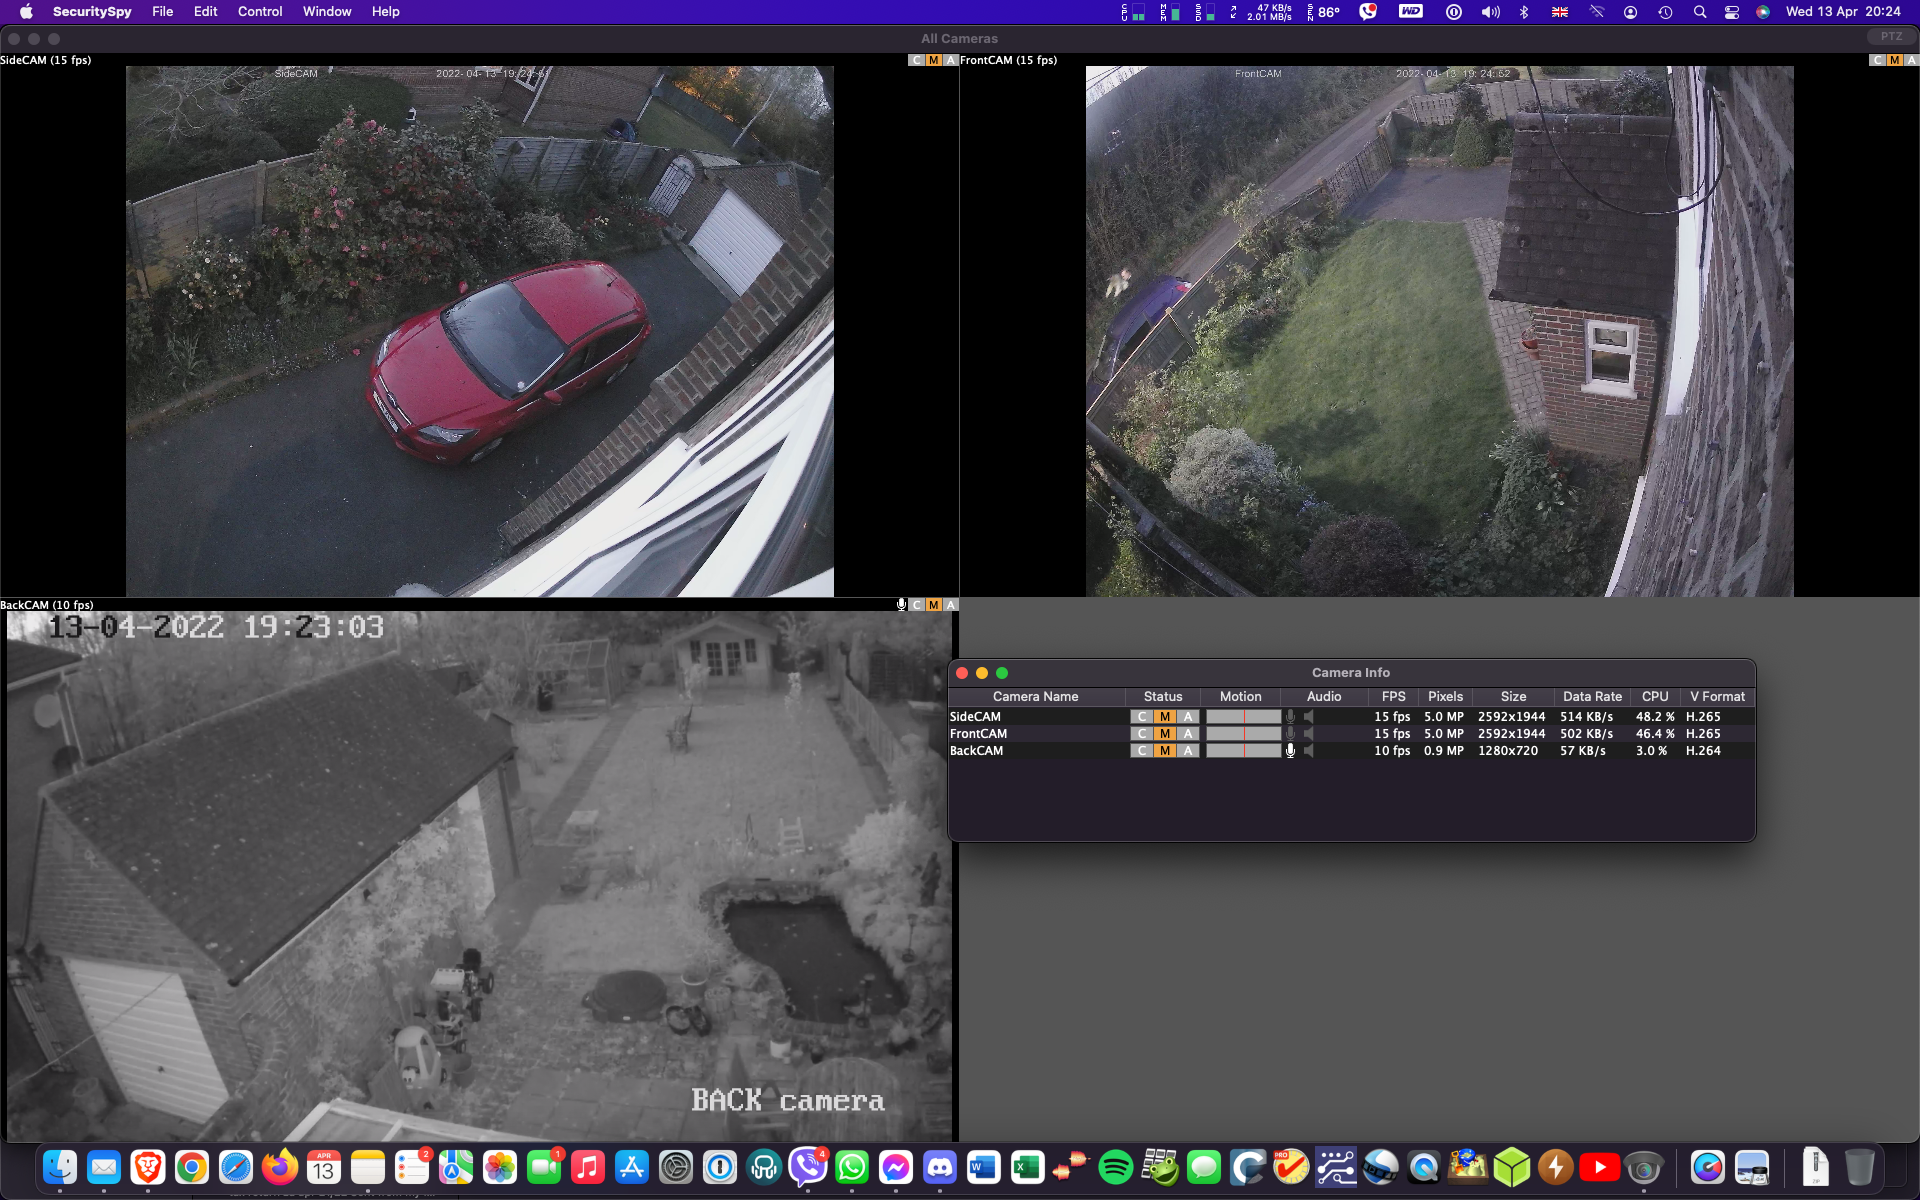Open Control Centre in the menu bar

click(1732, 12)
